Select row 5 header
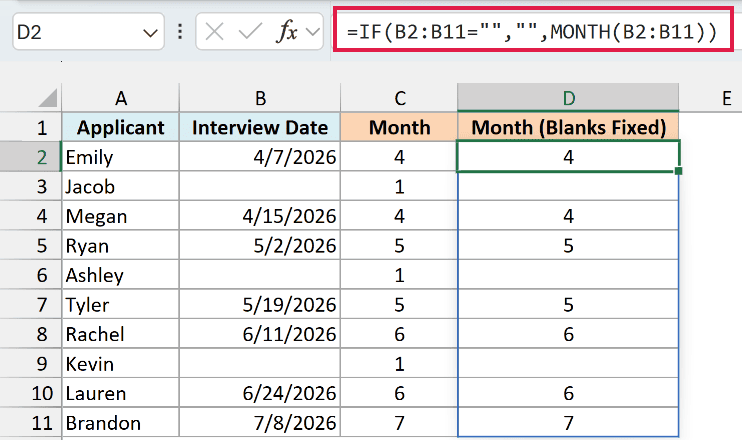This screenshot has height=440, width=742. pos(31,245)
